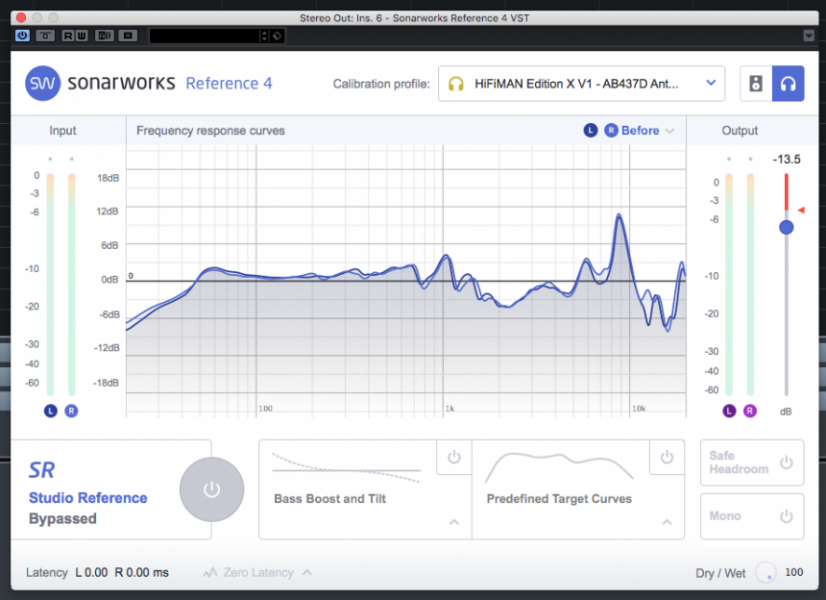The width and height of the screenshot is (826, 600).
Task: Enable Bass Boost and Tilt power button
Action: [x=454, y=457]
